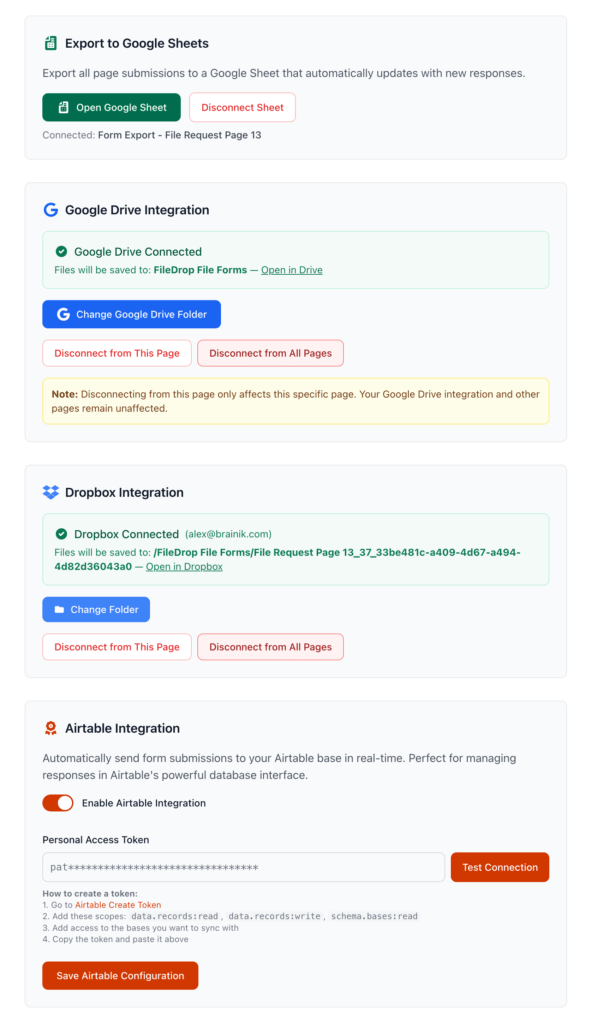Click the Airtable icon in Airtable Integration header
The height and width of the screenshot is (1024, 591).
(51, 728)
